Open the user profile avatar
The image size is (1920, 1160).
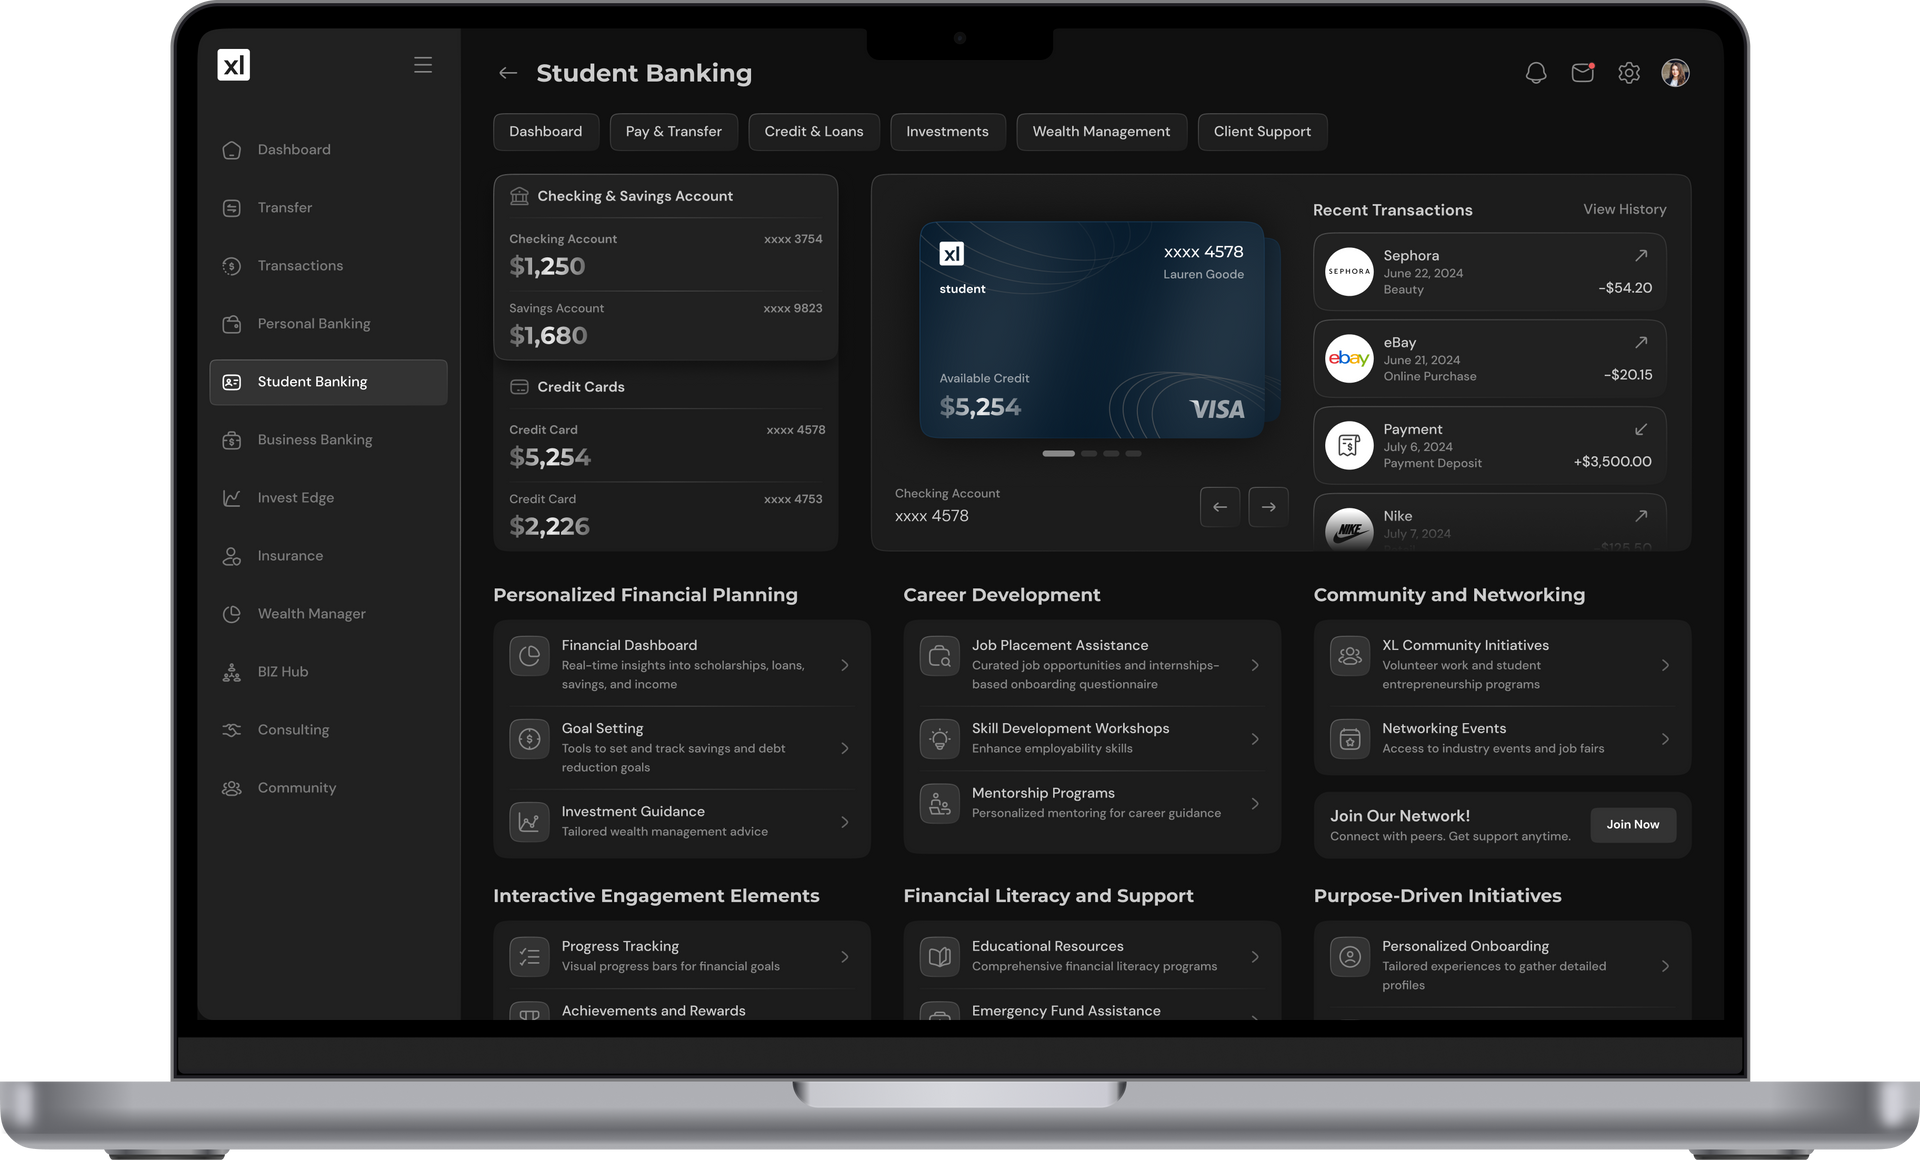[1675, 73]
